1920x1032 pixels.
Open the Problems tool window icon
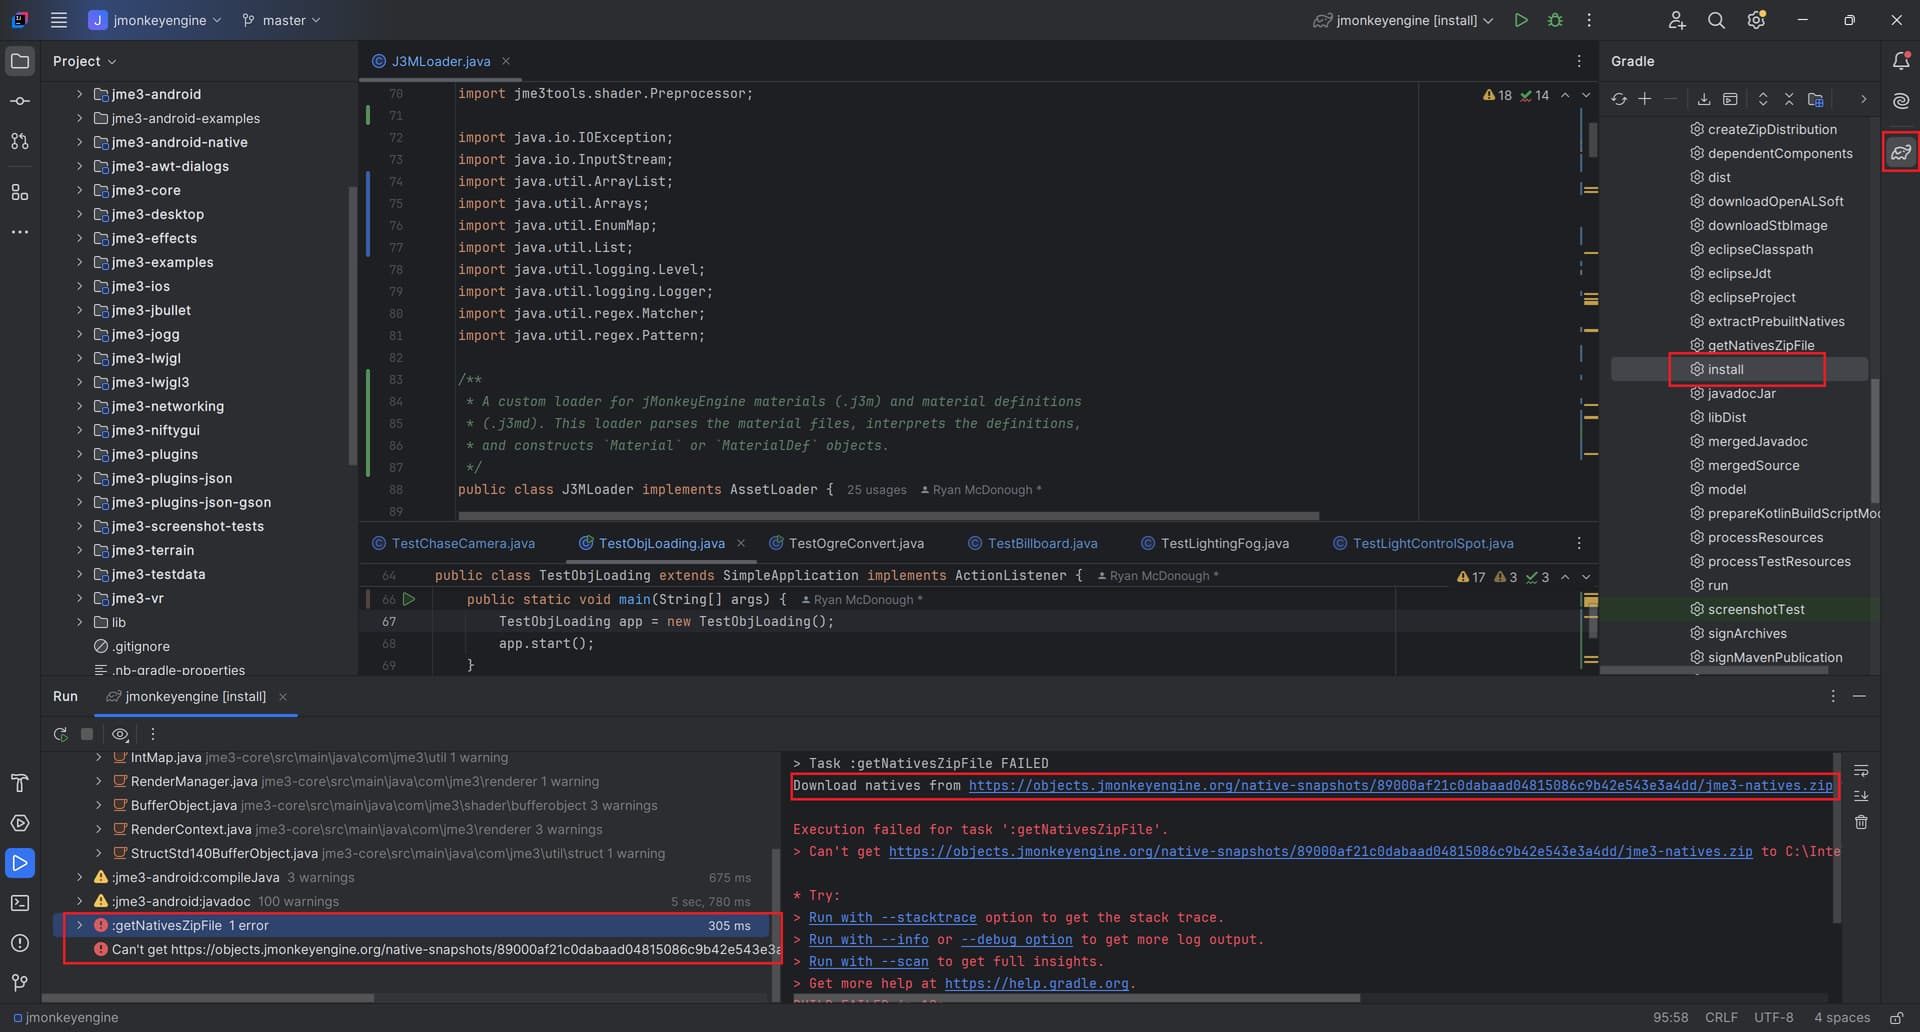[x=20, y=943]
